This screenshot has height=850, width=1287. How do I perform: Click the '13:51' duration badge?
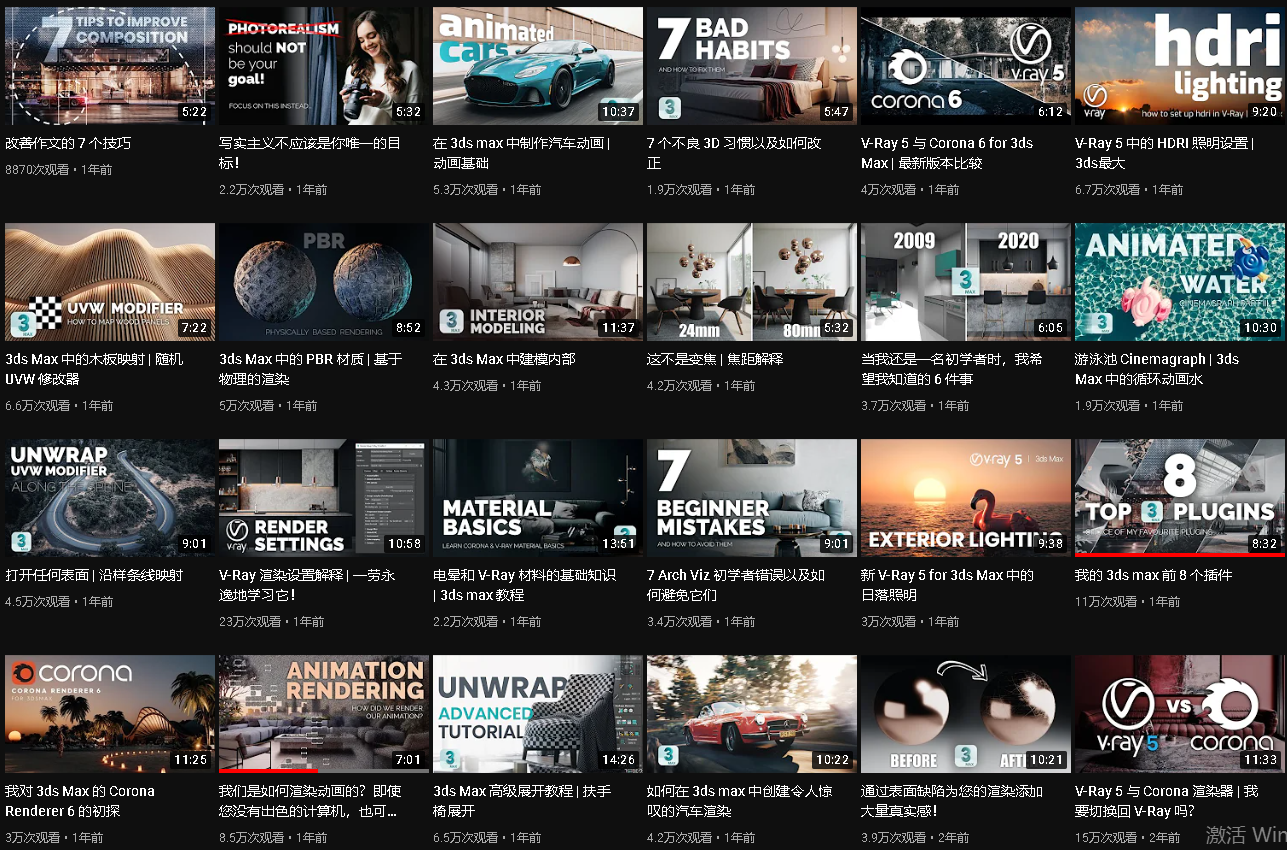(618, 544)
